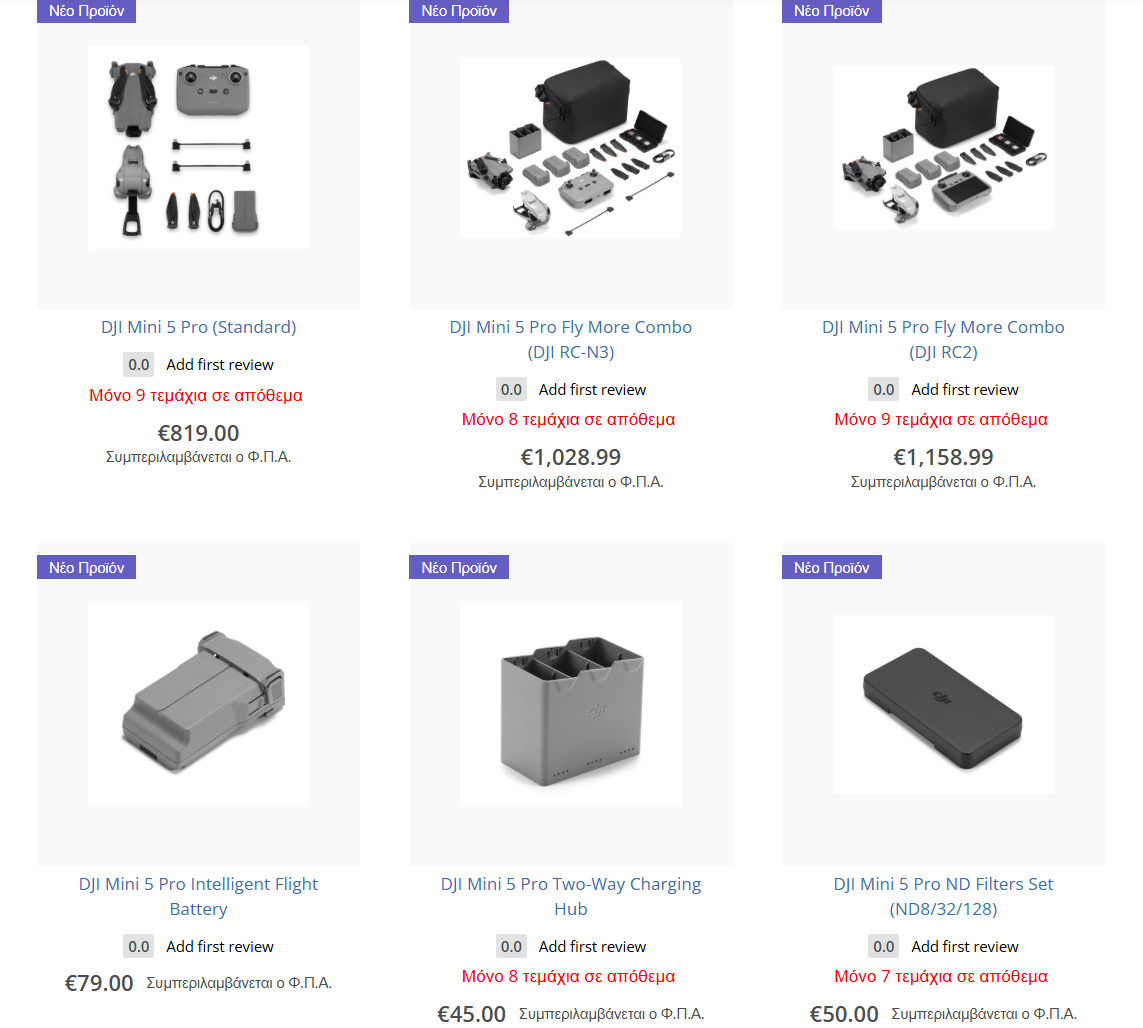
Task: Add first review for the RC2 combo
Action: 965,389
